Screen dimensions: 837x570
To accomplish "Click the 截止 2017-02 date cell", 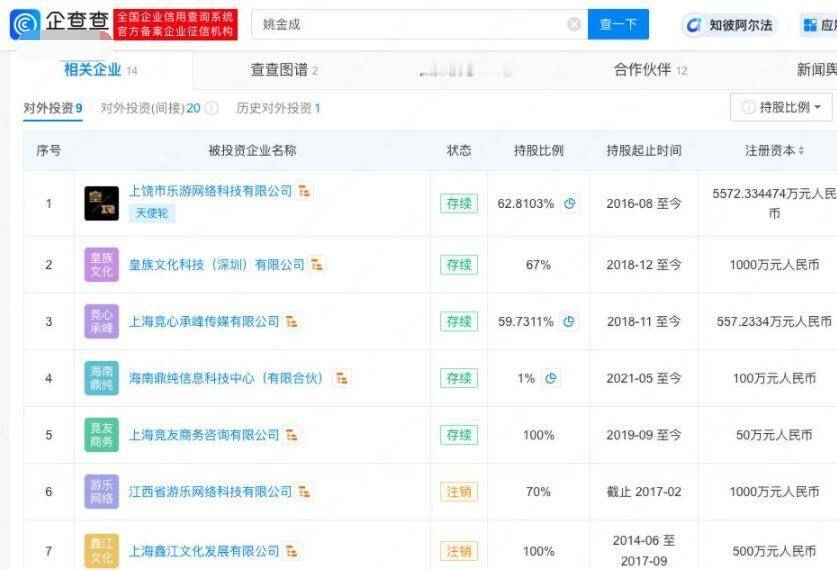I will pos(644,492).
